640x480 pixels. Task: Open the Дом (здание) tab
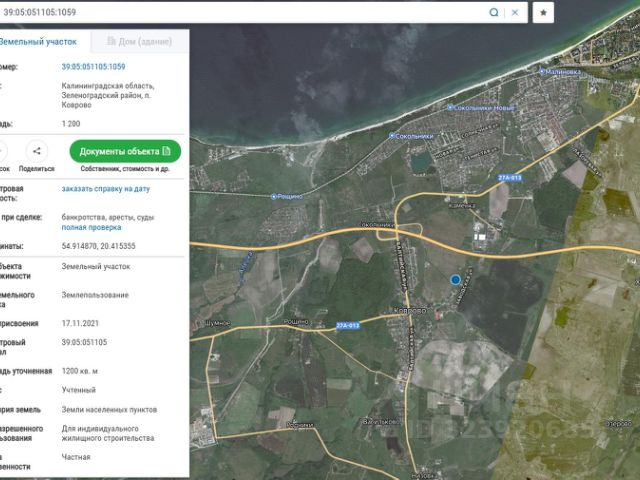(140, 42)
